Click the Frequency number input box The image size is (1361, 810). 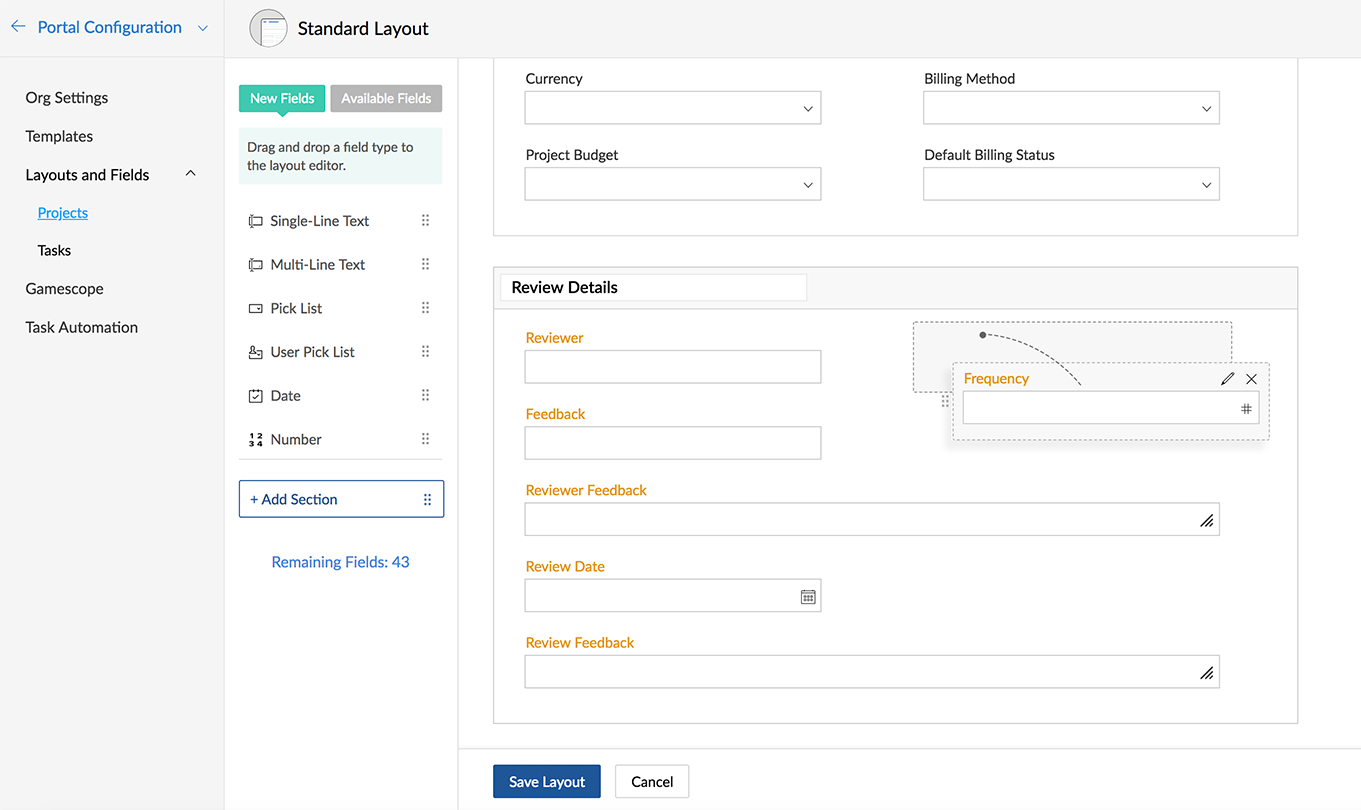point(1110,408)
